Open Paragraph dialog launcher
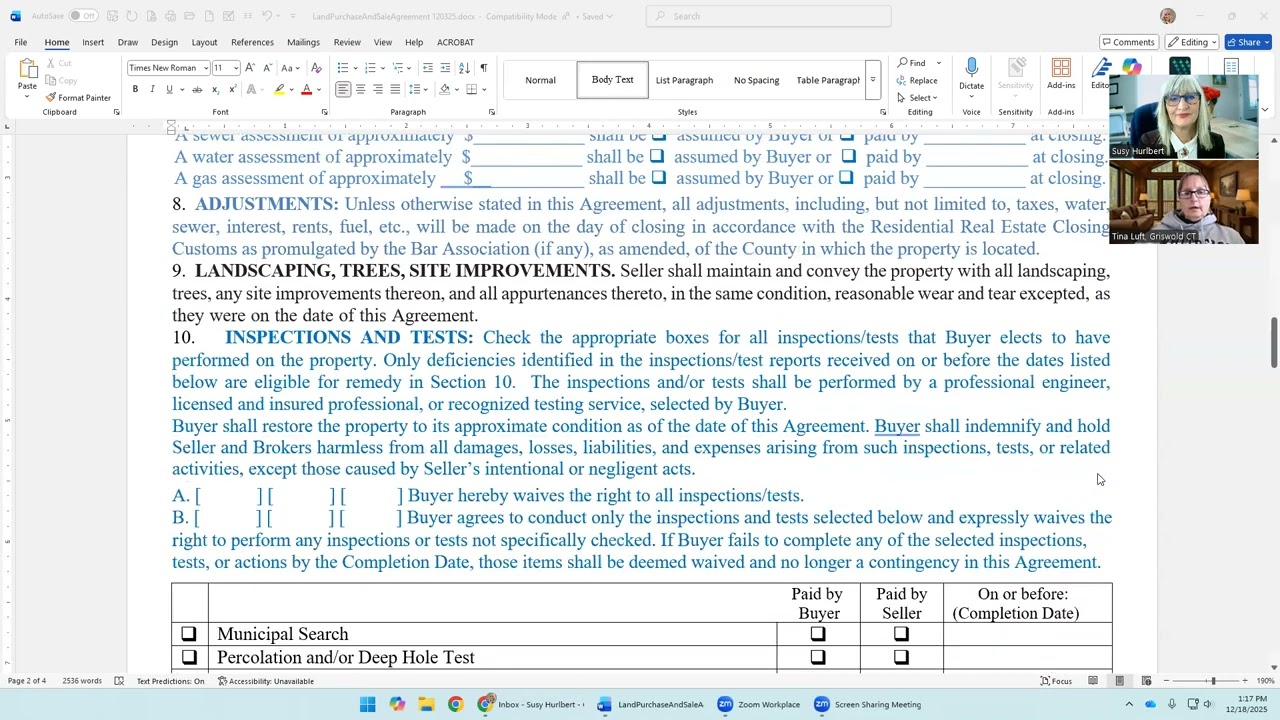Image resolution: width=1280 pixels, height=720 pixels. 491,112
